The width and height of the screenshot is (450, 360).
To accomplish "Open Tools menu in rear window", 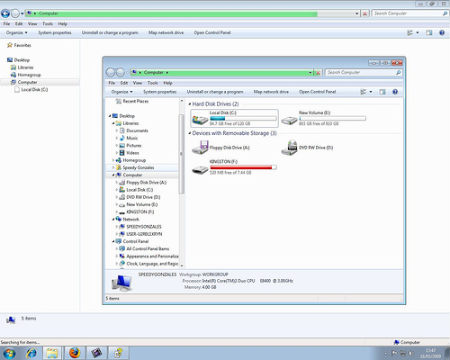I will pyautogui.click(x=47, y=24).
